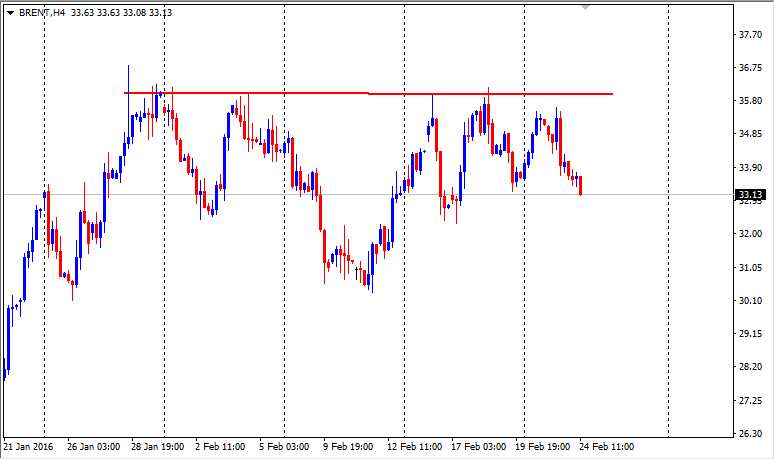This screenshot has width=775, height=459.
Task: Click the 30.10 price scale label
Action: pyautogui.click(x=750, y=300)
